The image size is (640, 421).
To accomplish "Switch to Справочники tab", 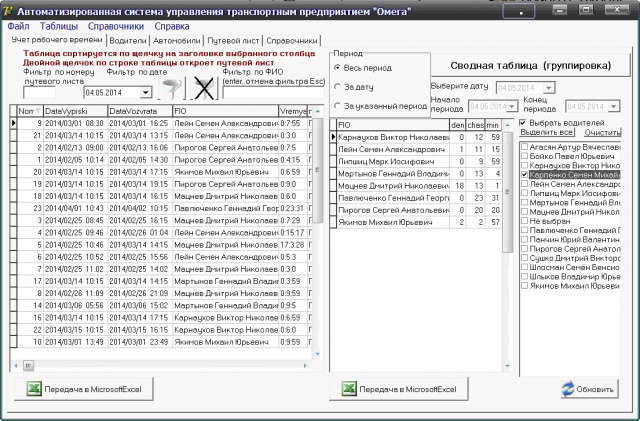I will [x=291, y=40].
